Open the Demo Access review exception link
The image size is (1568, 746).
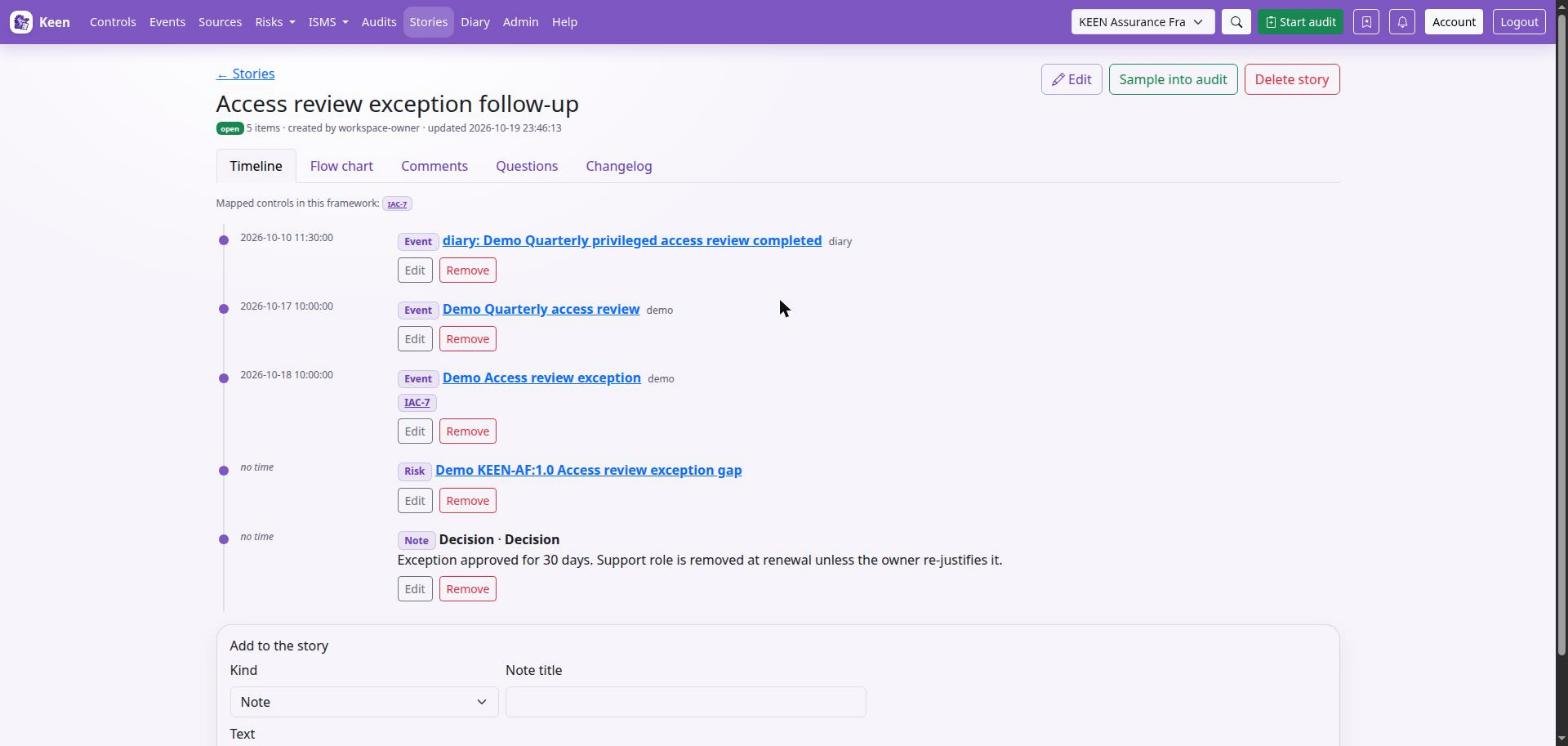(542, 378)
